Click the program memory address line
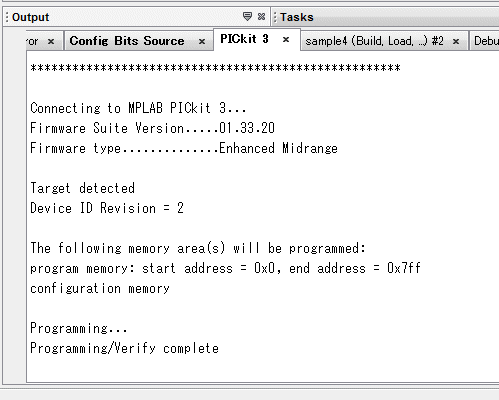Image resolution: width=499 pixels, height=400 pixels. tap(225, 268)
